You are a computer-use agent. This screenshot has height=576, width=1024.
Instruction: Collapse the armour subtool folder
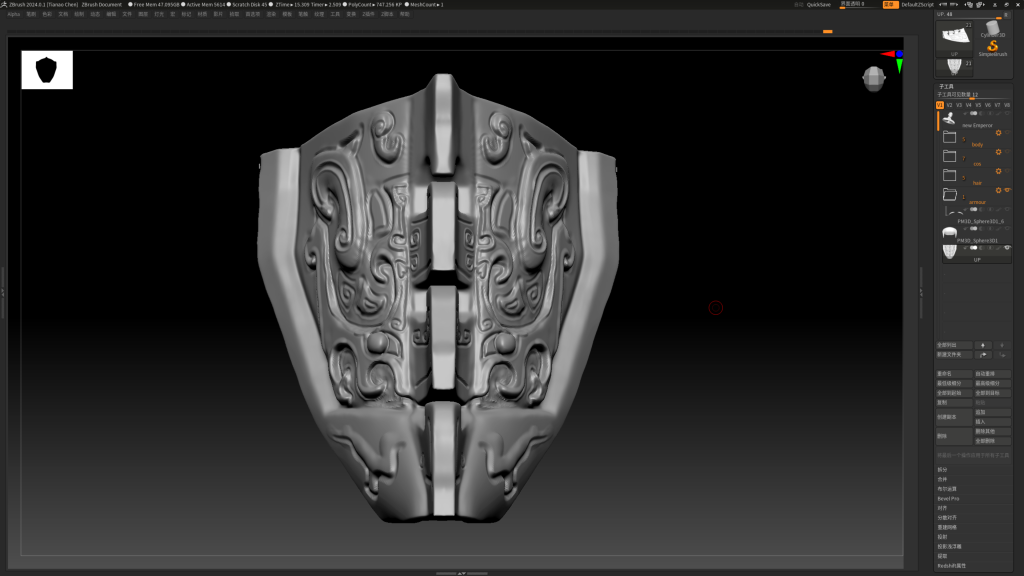(950, 194)
